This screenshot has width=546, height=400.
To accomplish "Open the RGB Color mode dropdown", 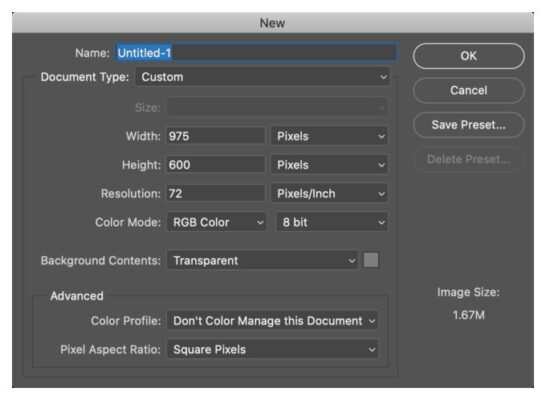I will [x=217, y=222].
